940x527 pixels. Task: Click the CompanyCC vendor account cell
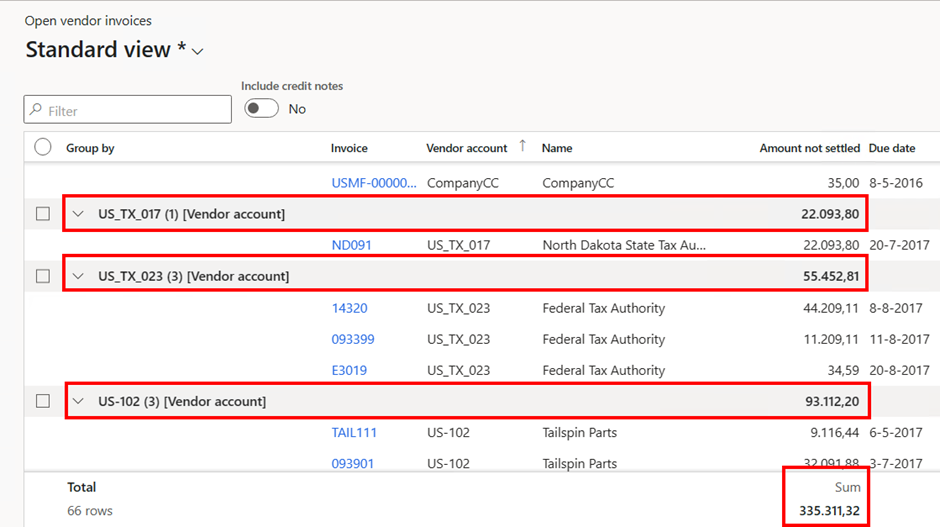click(463, 183)
